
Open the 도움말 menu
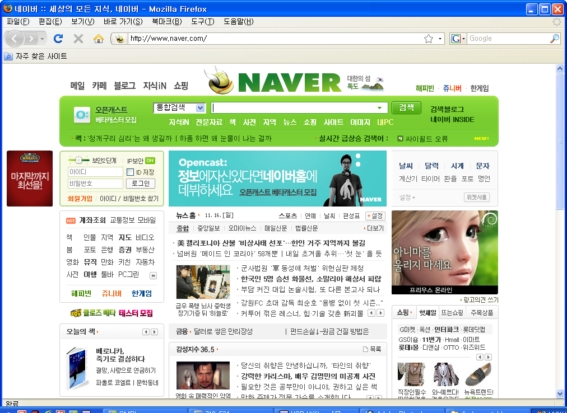tap(239, 22)
